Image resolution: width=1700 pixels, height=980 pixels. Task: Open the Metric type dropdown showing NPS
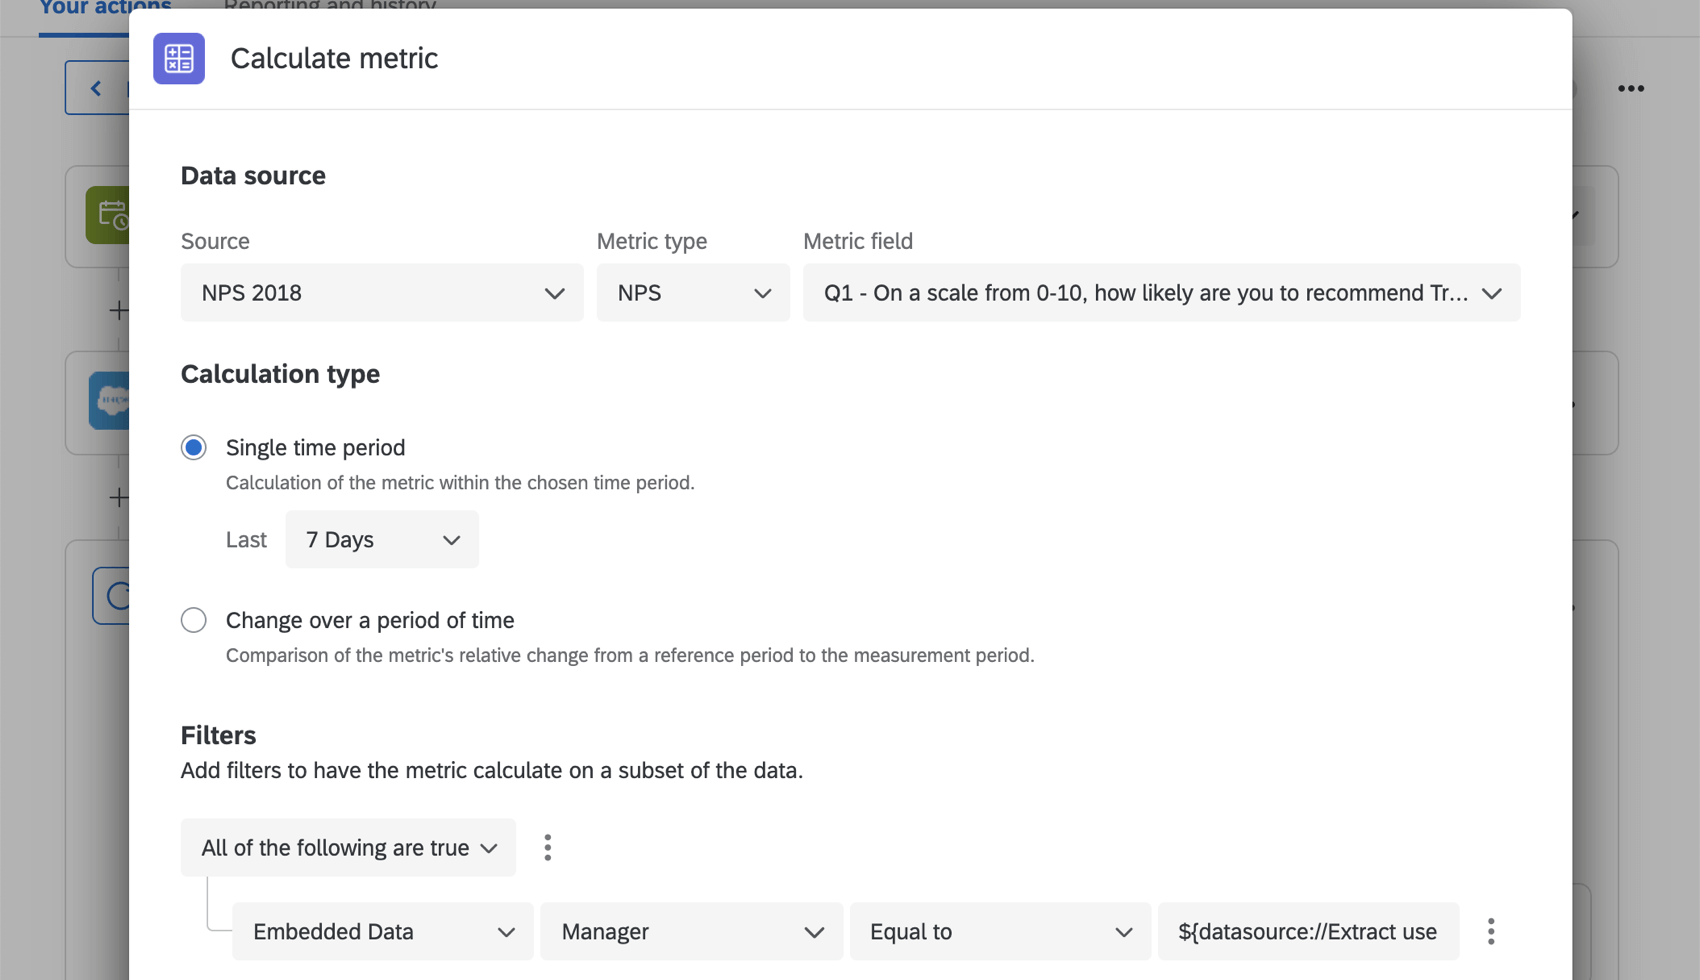692,292
